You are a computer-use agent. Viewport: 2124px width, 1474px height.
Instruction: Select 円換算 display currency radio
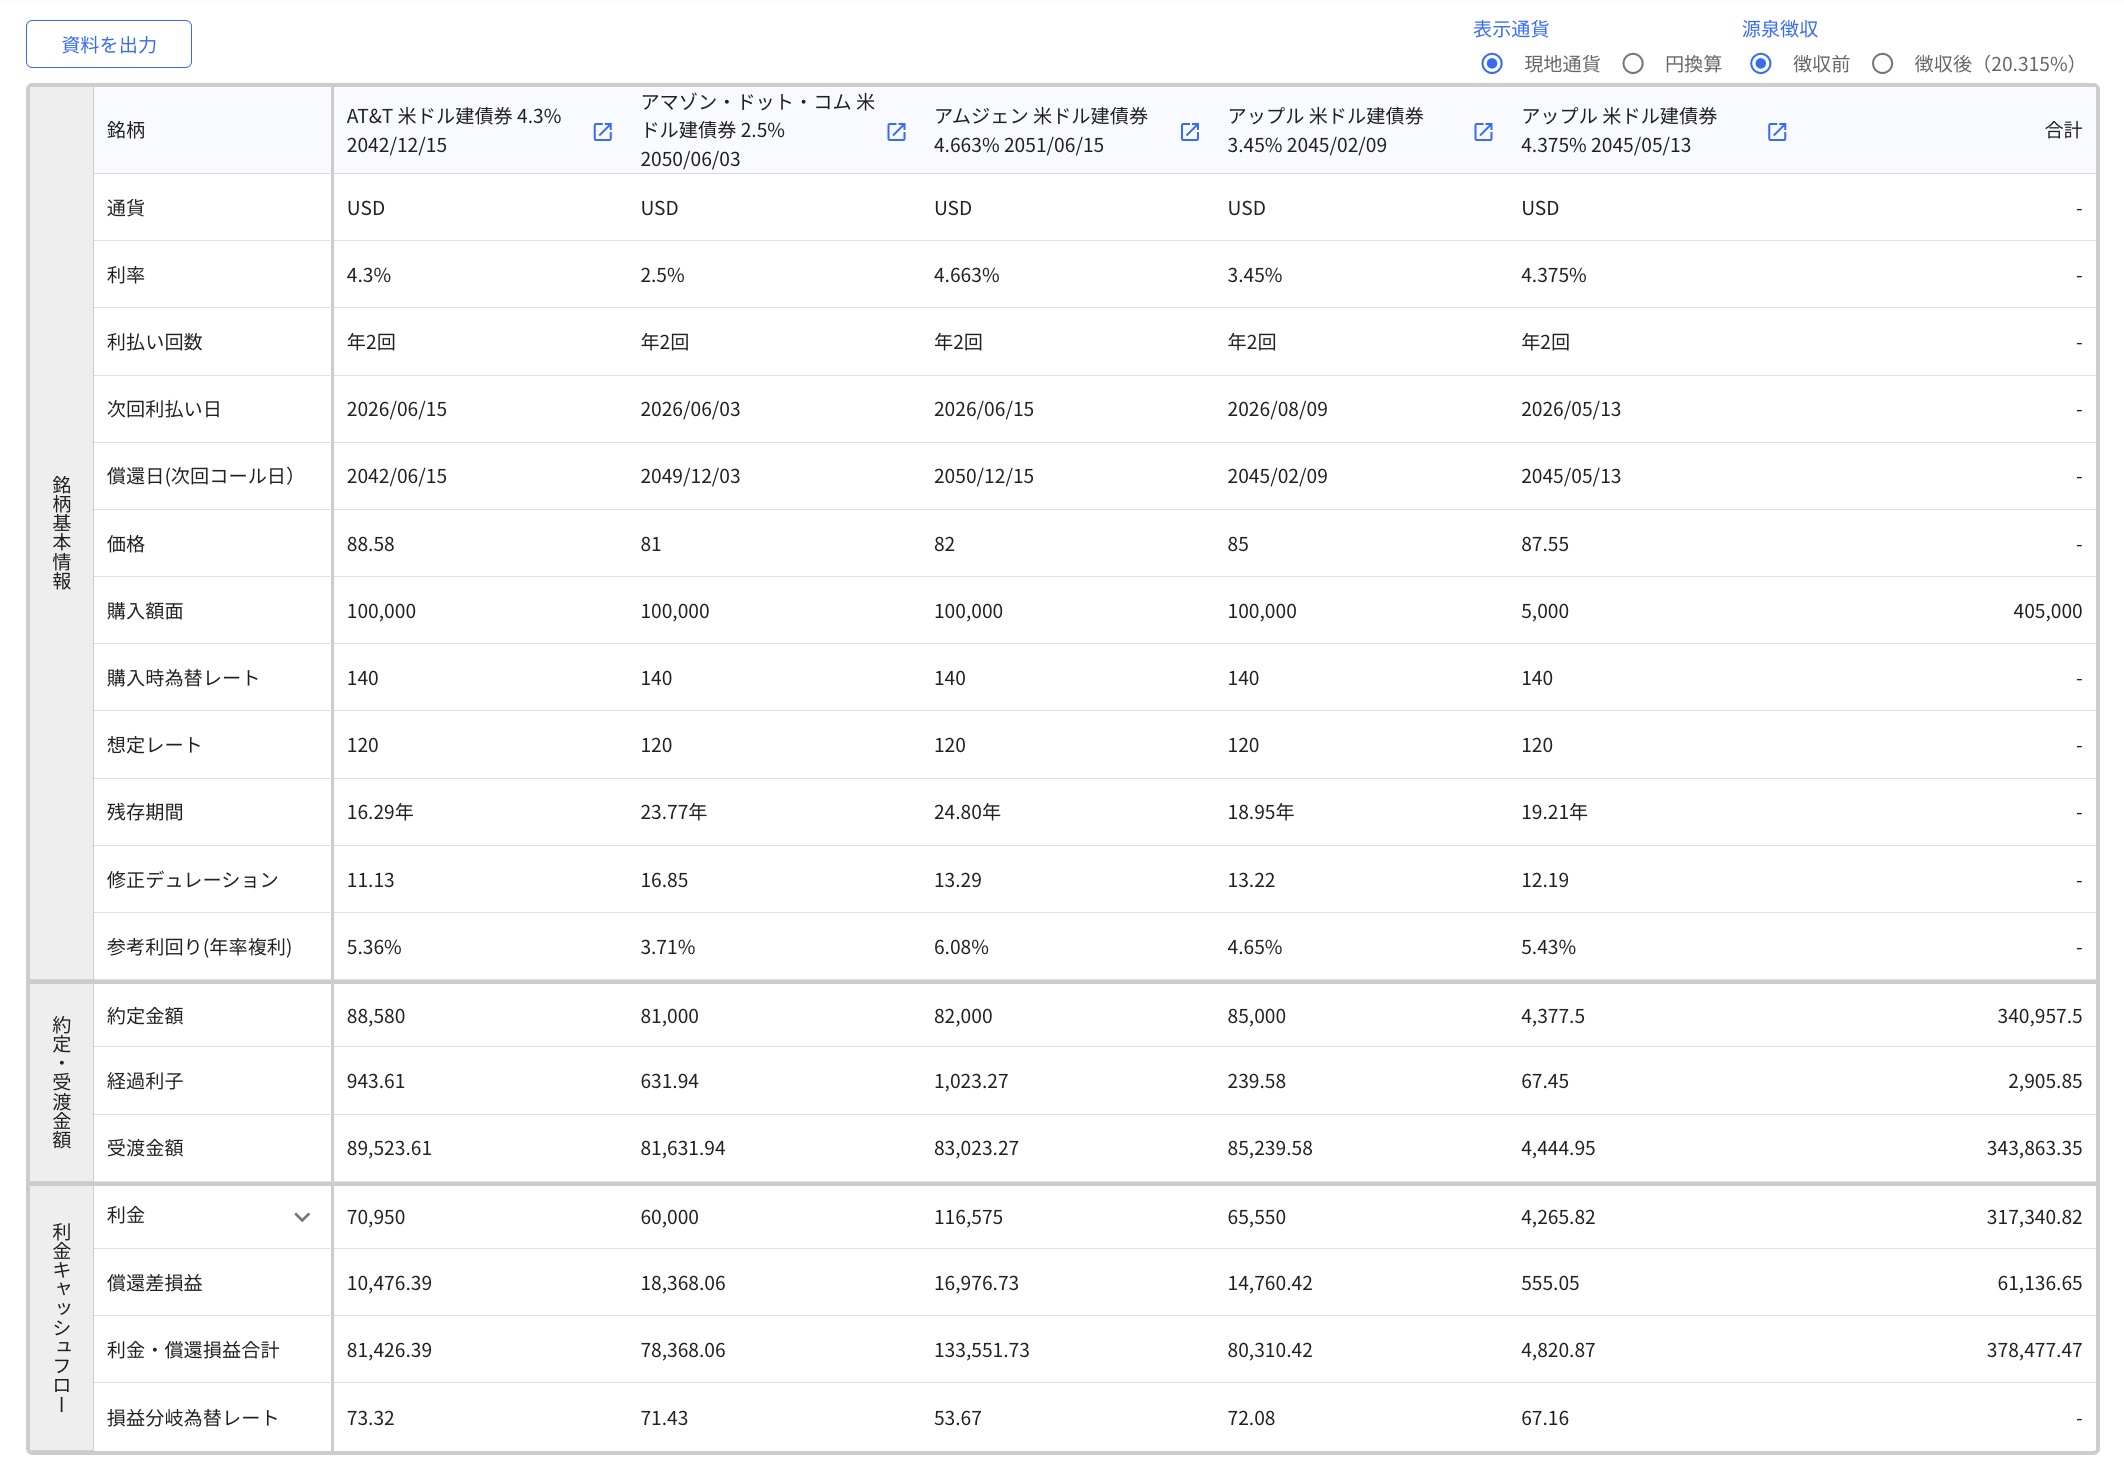(1633, 64)
